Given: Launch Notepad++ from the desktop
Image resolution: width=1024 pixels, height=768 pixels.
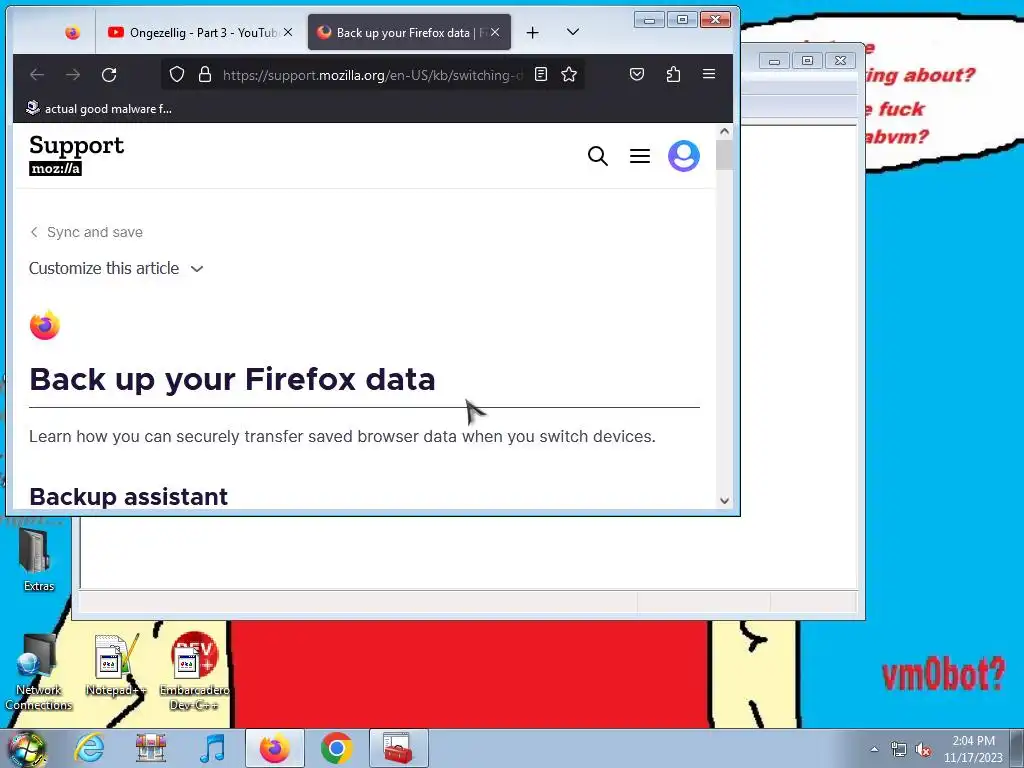Looking at the screenshot, I should pos(116,665).
